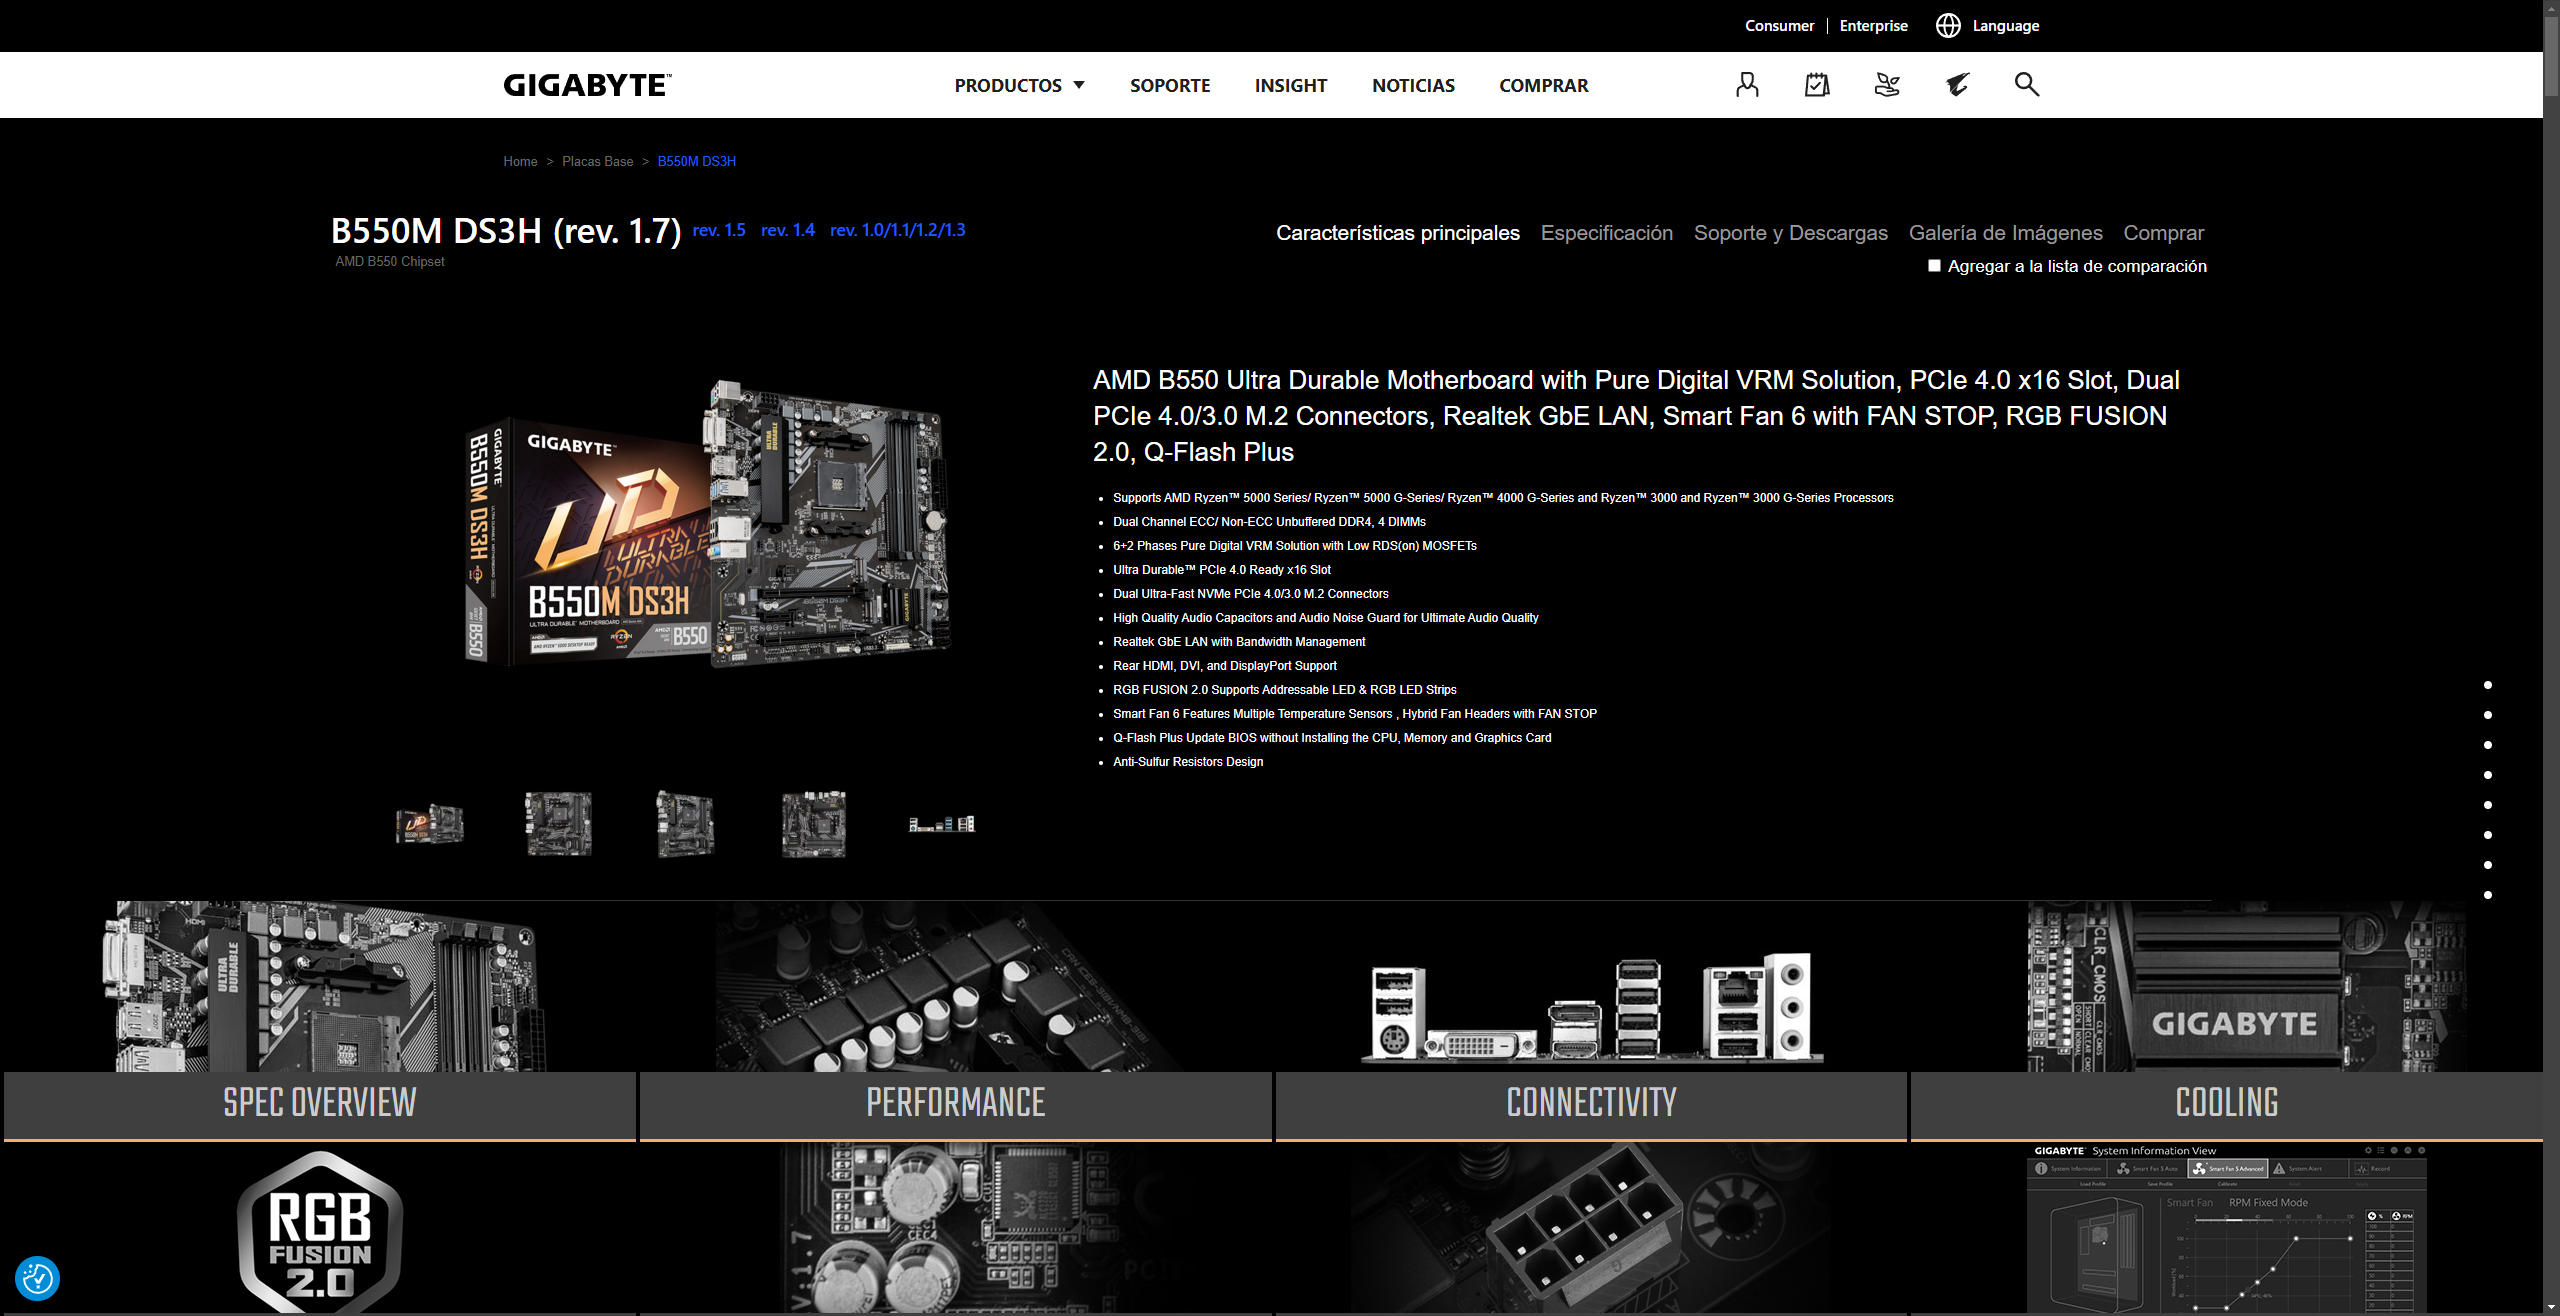Open the CONNECTIVITY section
This screenshot has width=2560, height=1316.
point(1591,1104)
